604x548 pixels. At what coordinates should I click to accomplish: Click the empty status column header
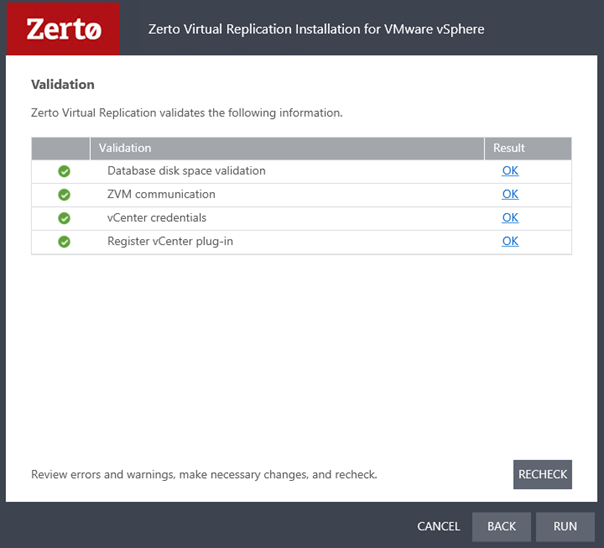point(60,148)
